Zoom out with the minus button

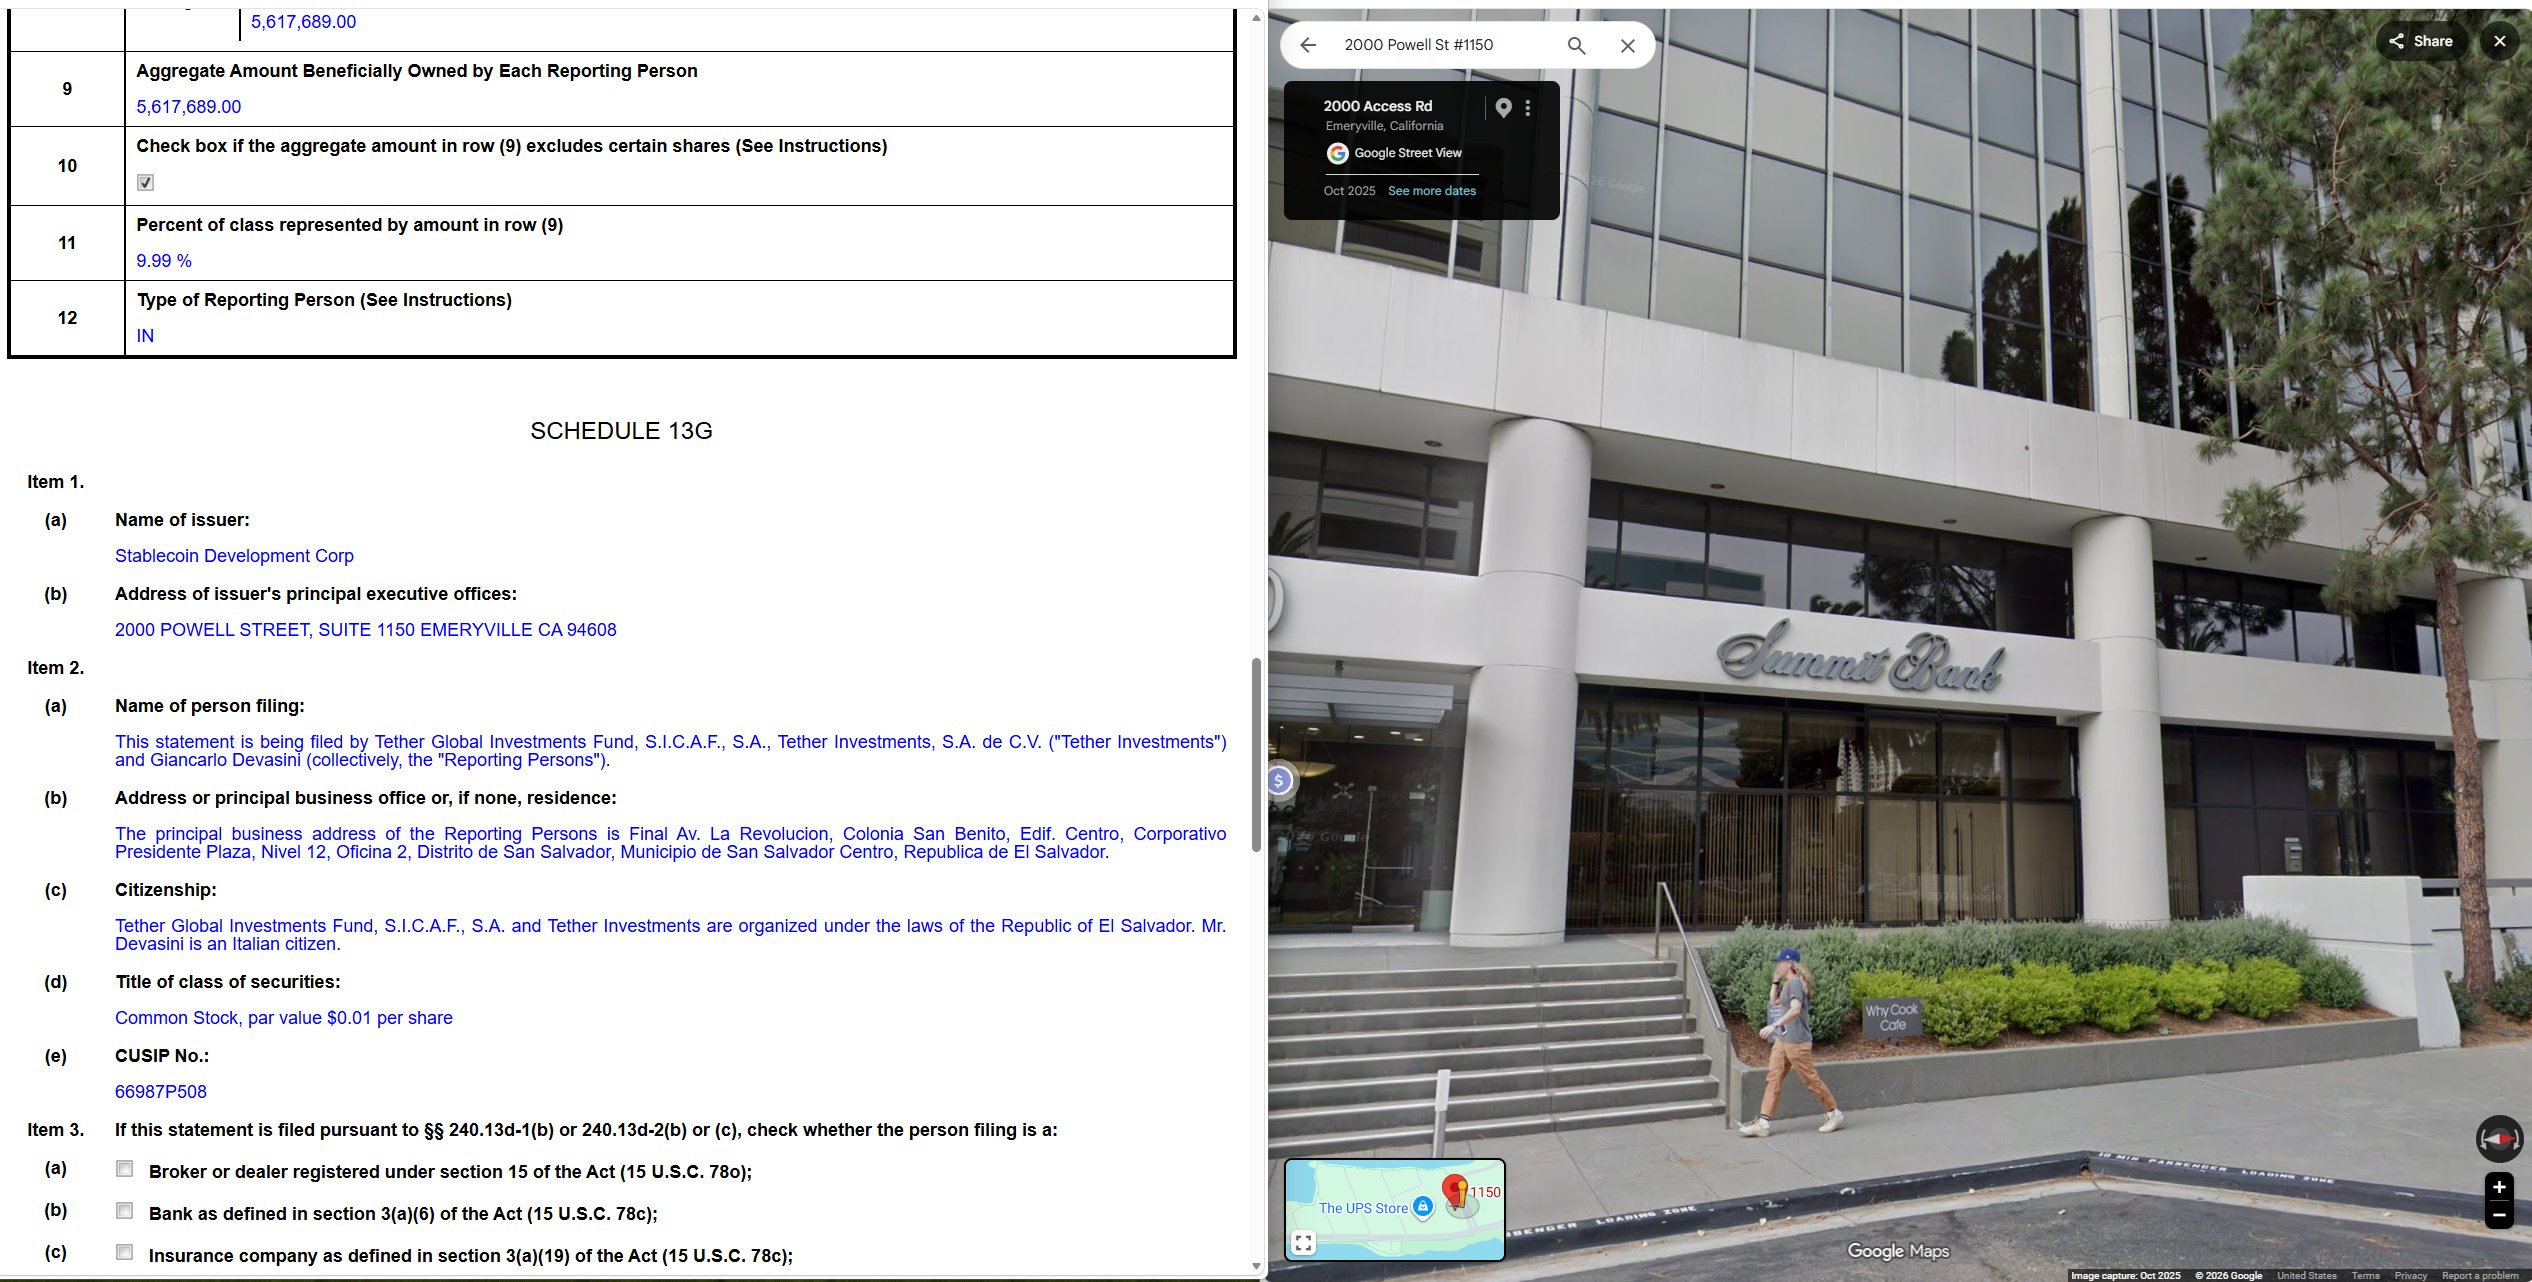[2498, 1215]
